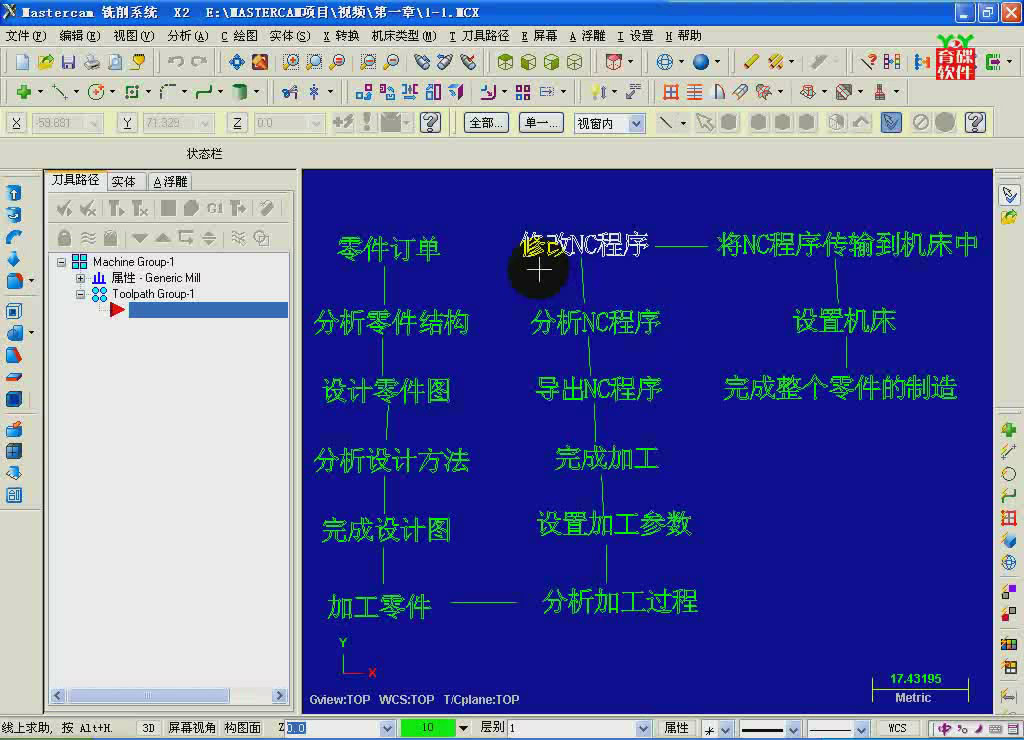Click the blue shaded sphere icon

point(701,62)
